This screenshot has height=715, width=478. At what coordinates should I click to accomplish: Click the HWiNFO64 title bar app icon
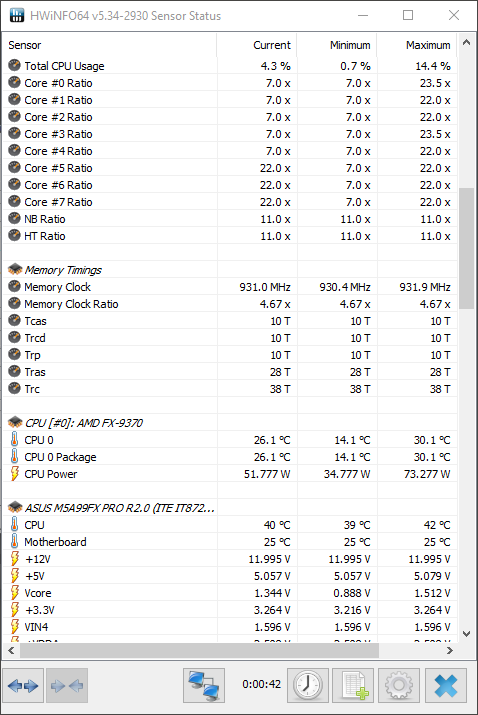(x=16, y=16)
